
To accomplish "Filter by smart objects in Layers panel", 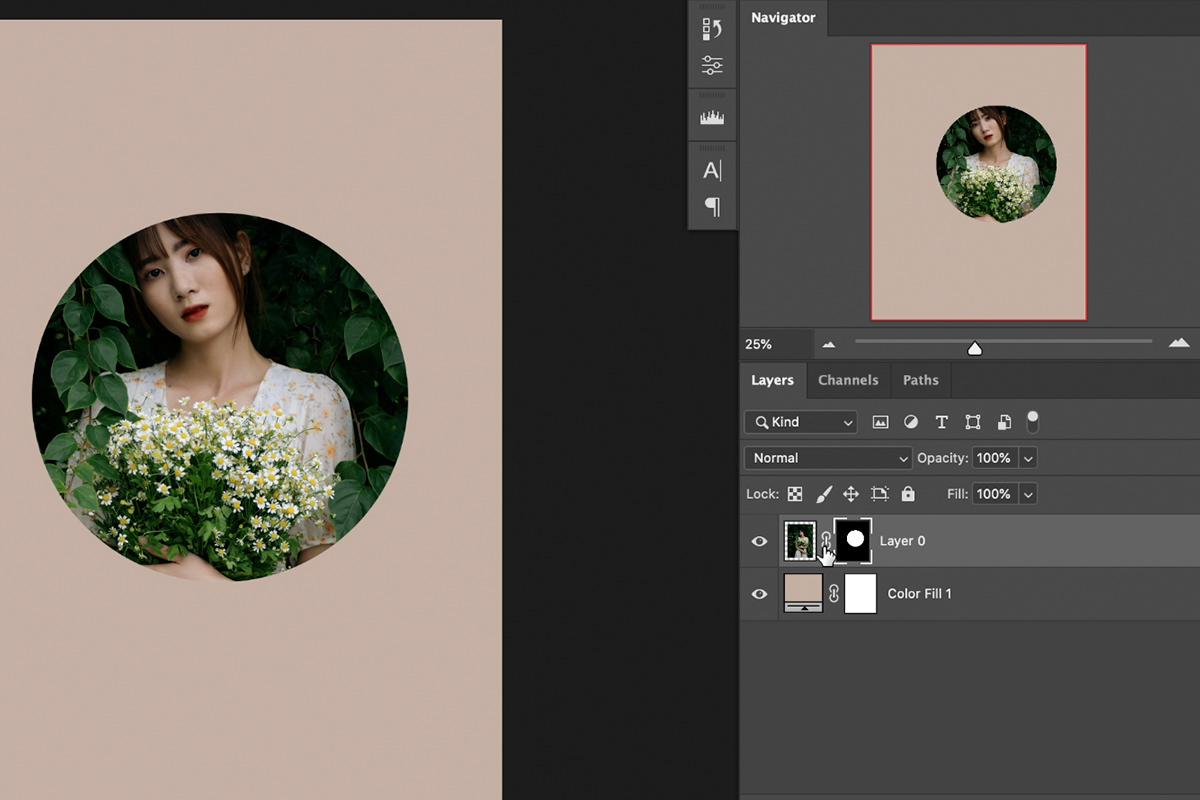I will (1003, 422).
